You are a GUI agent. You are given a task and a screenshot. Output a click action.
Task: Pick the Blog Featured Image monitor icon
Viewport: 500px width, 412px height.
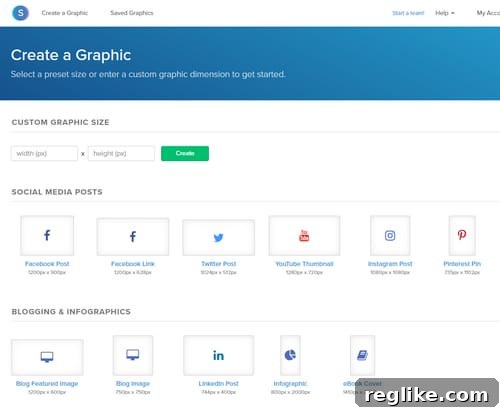tap(47, 357)
